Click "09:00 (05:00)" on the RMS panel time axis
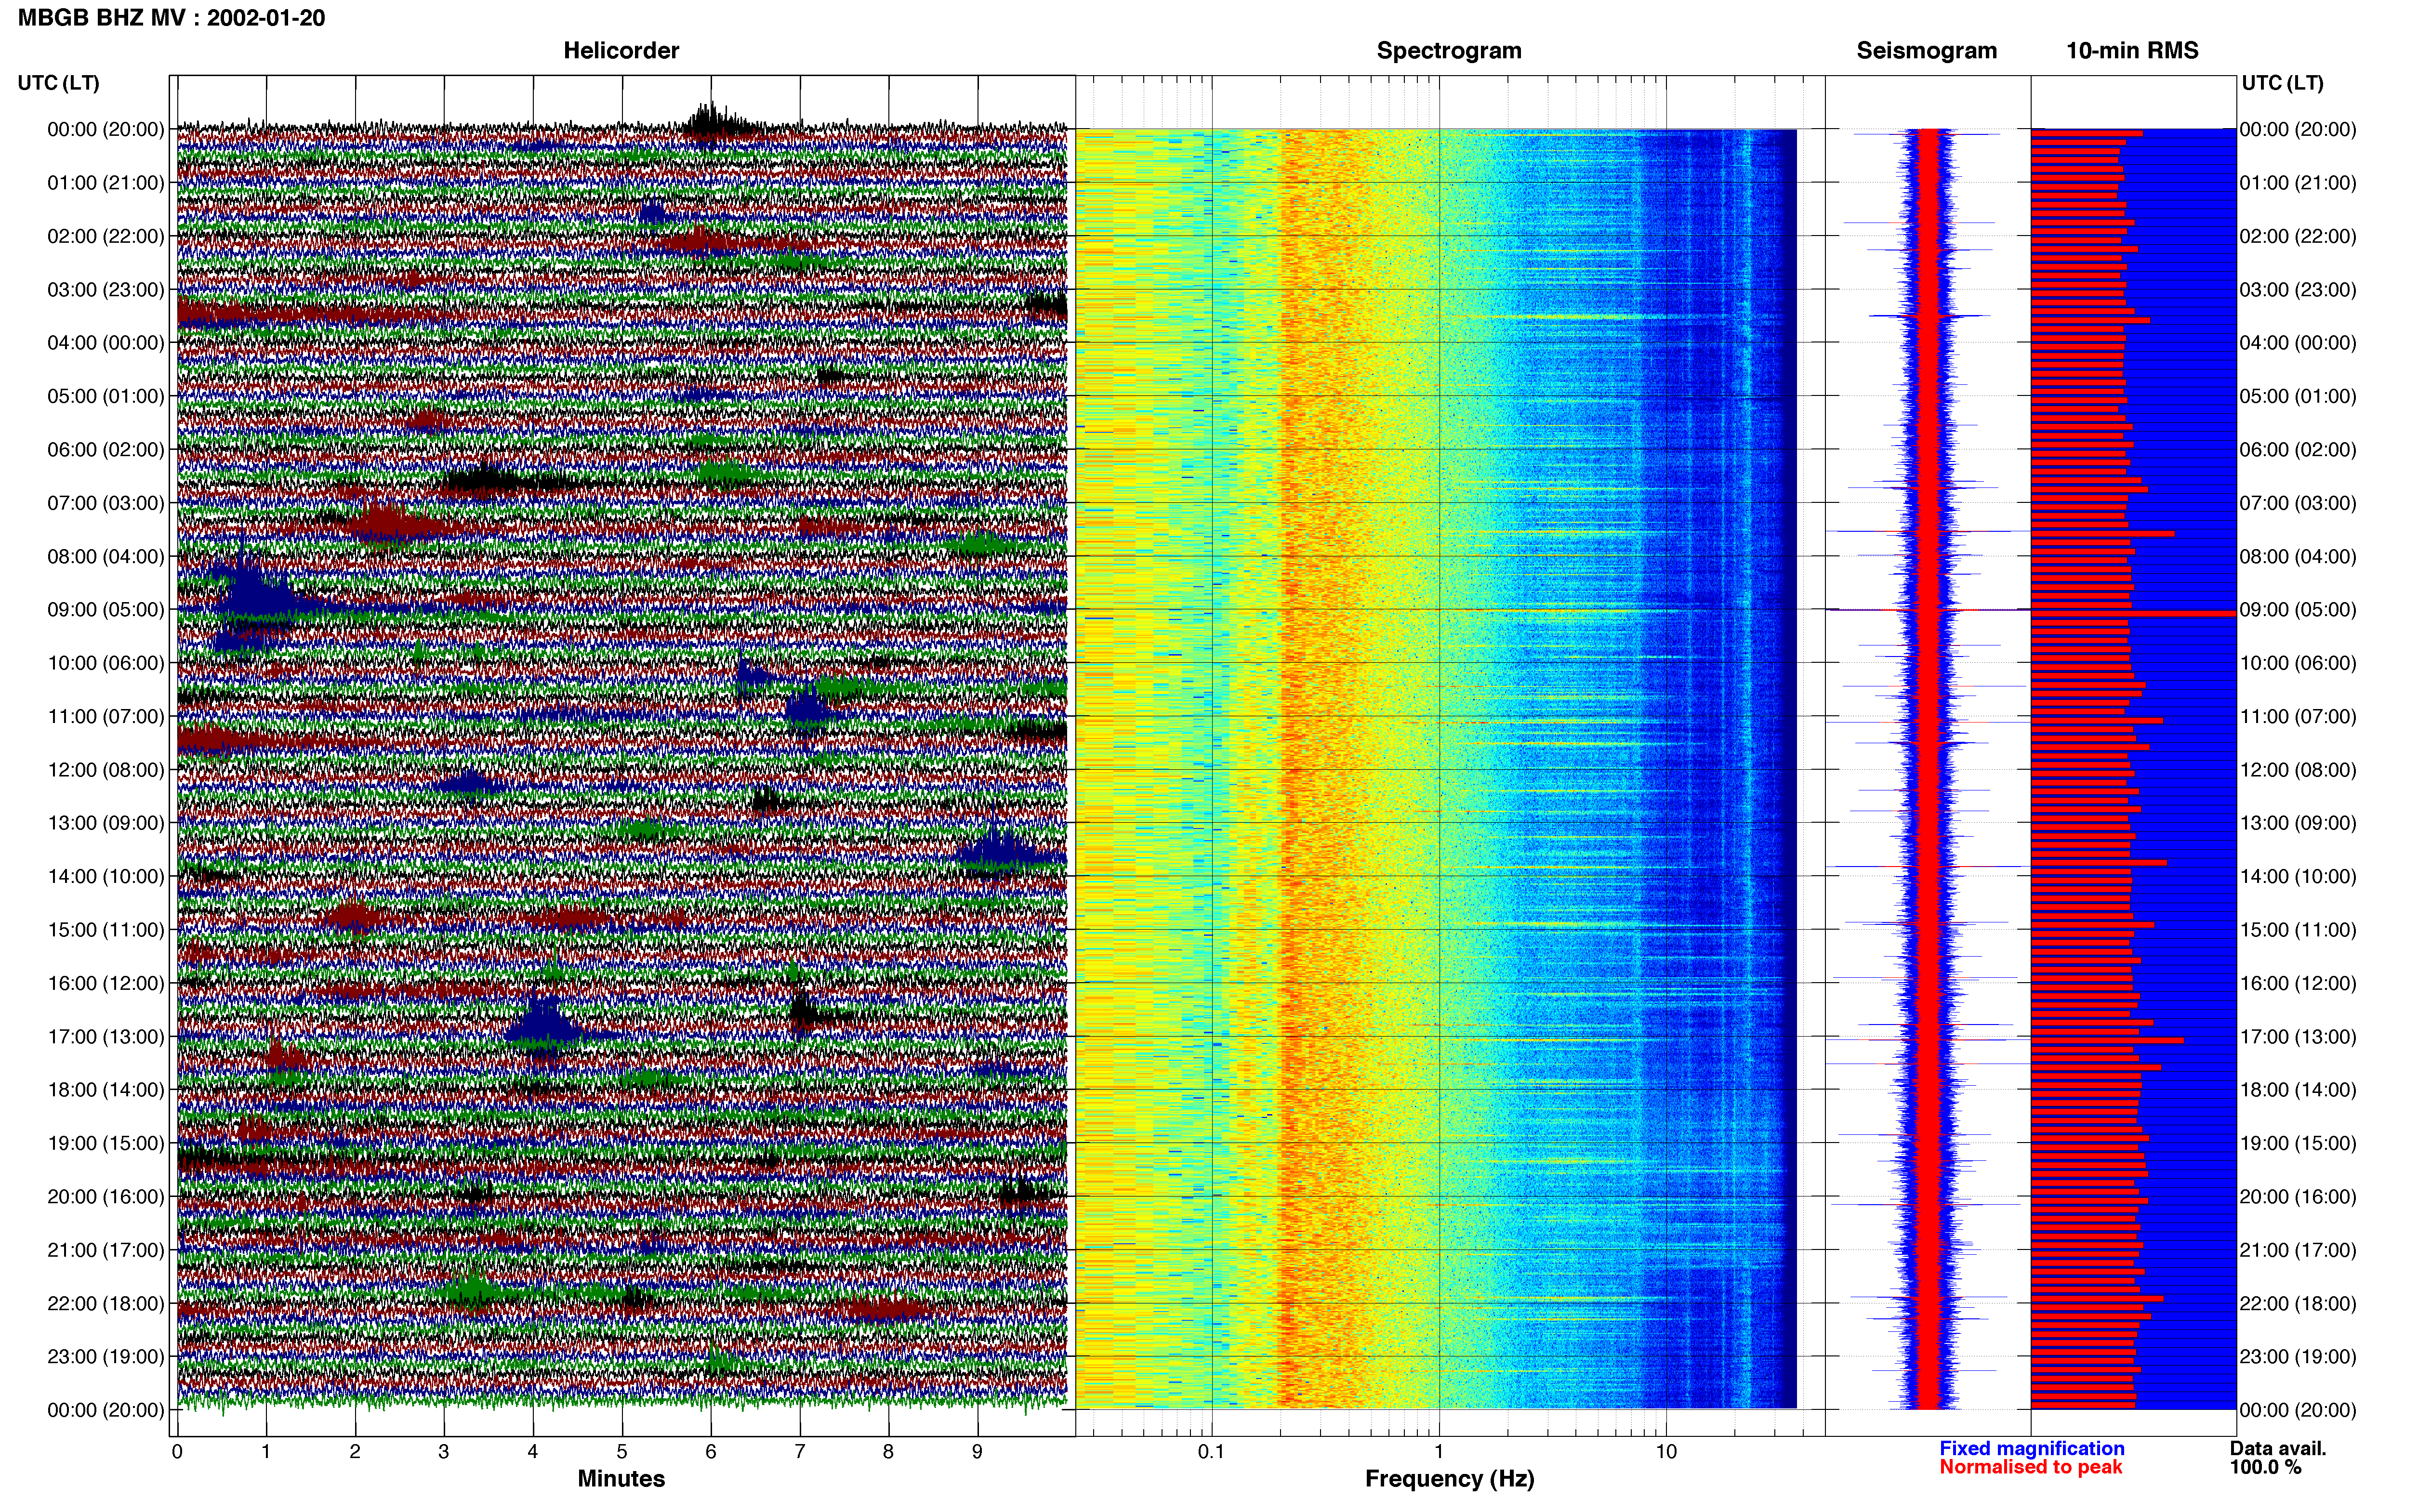The width and height of the screenshot is (2418, 1512). pyautogui.click(x=2298, y=610)
